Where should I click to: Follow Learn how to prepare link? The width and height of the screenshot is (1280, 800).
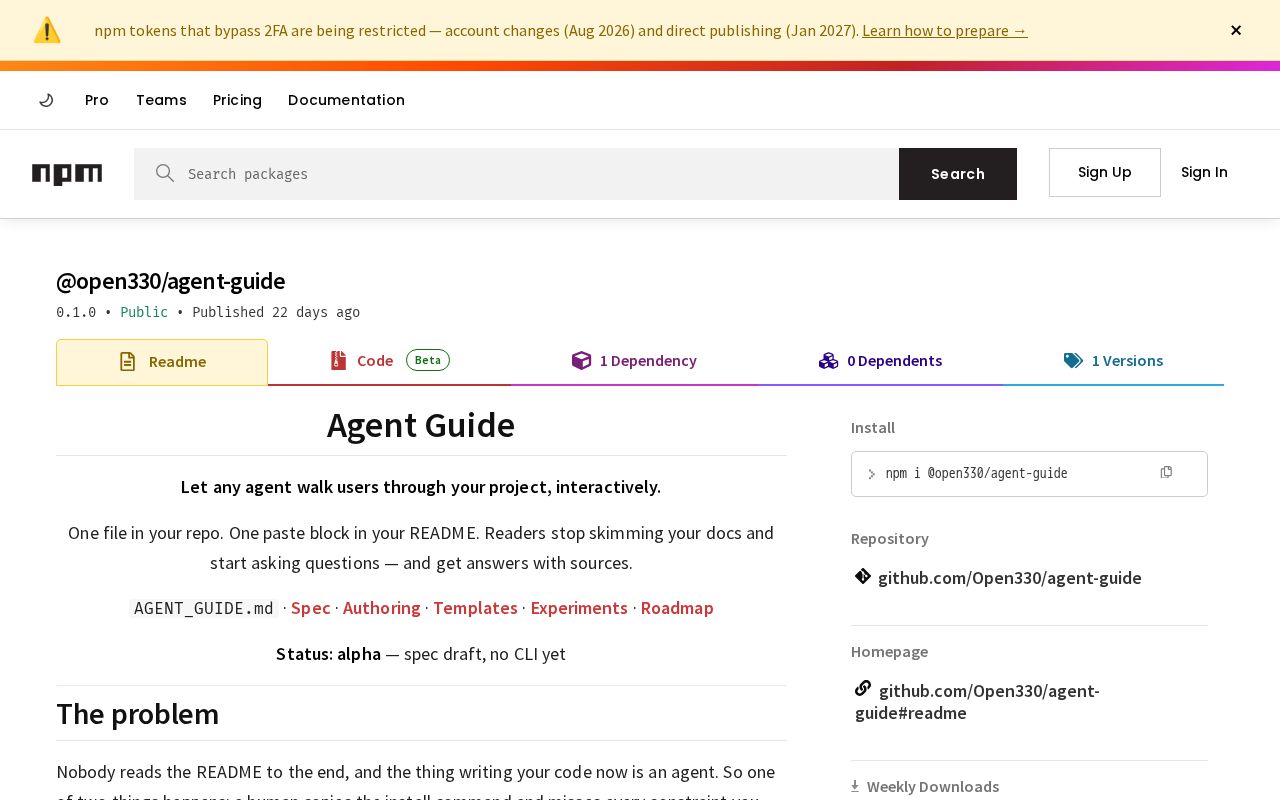(x=945, y=30)
